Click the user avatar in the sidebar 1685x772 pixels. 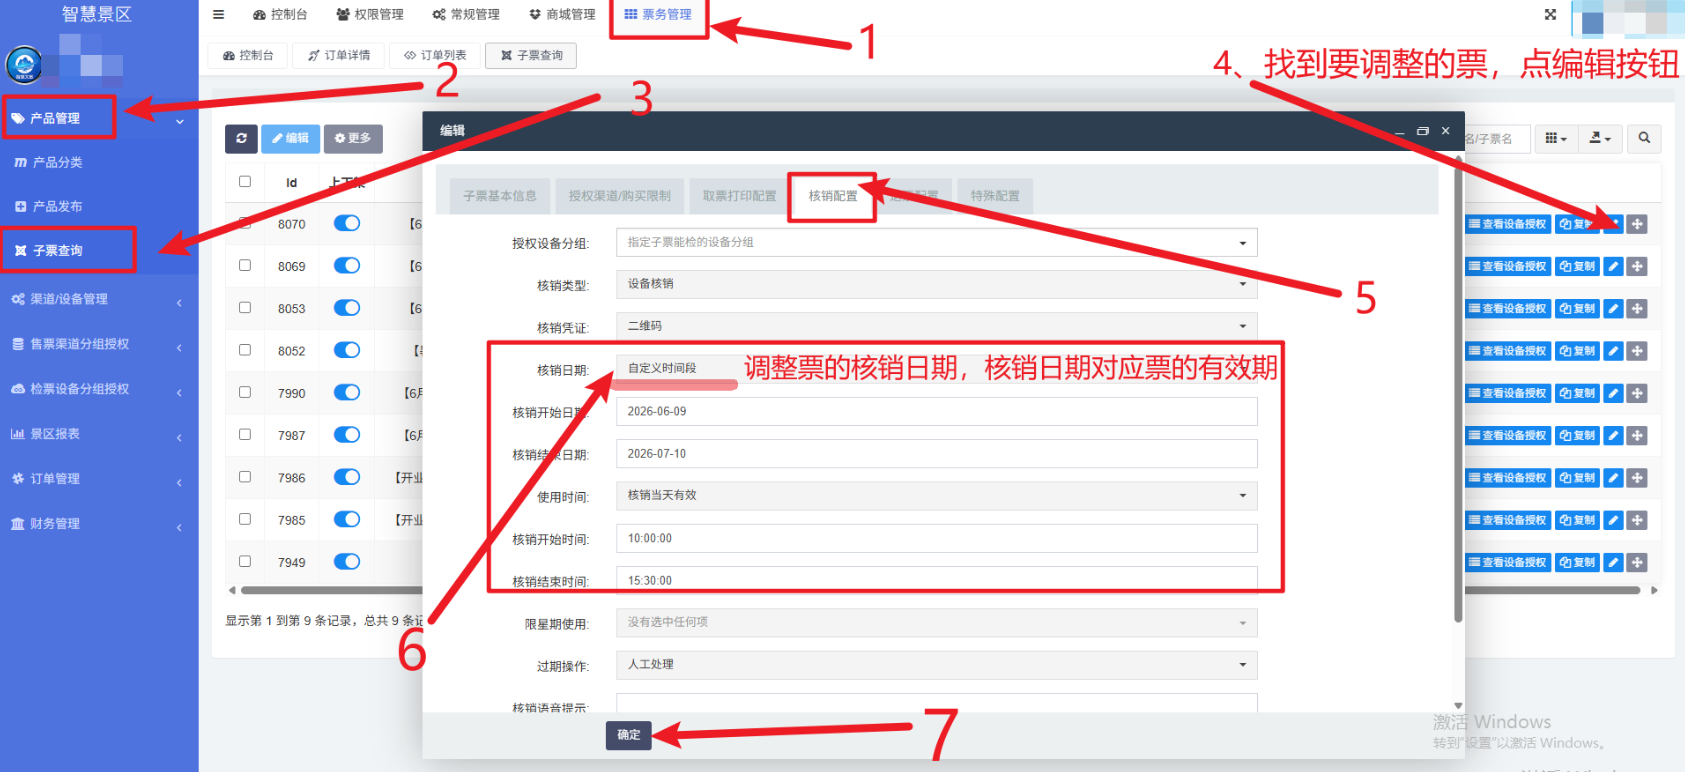(24, 65)
